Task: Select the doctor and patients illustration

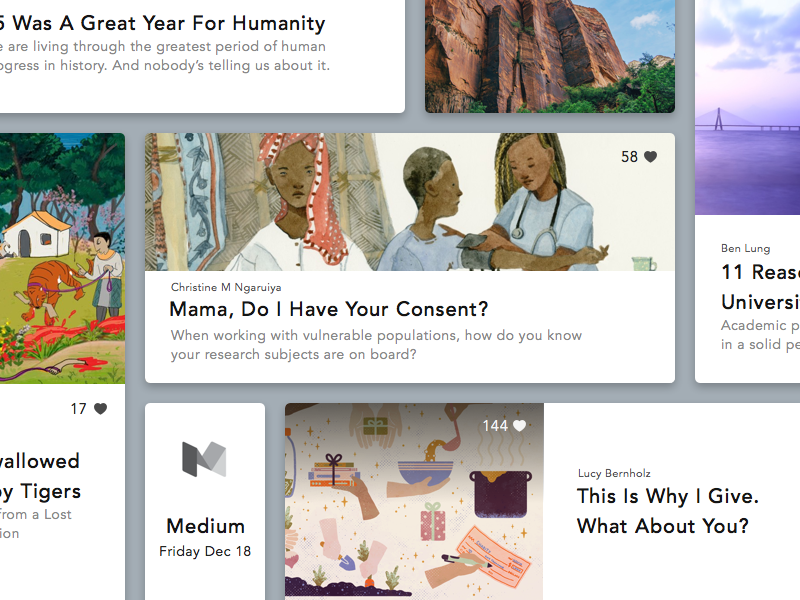Action: click(x=409, y=202)
